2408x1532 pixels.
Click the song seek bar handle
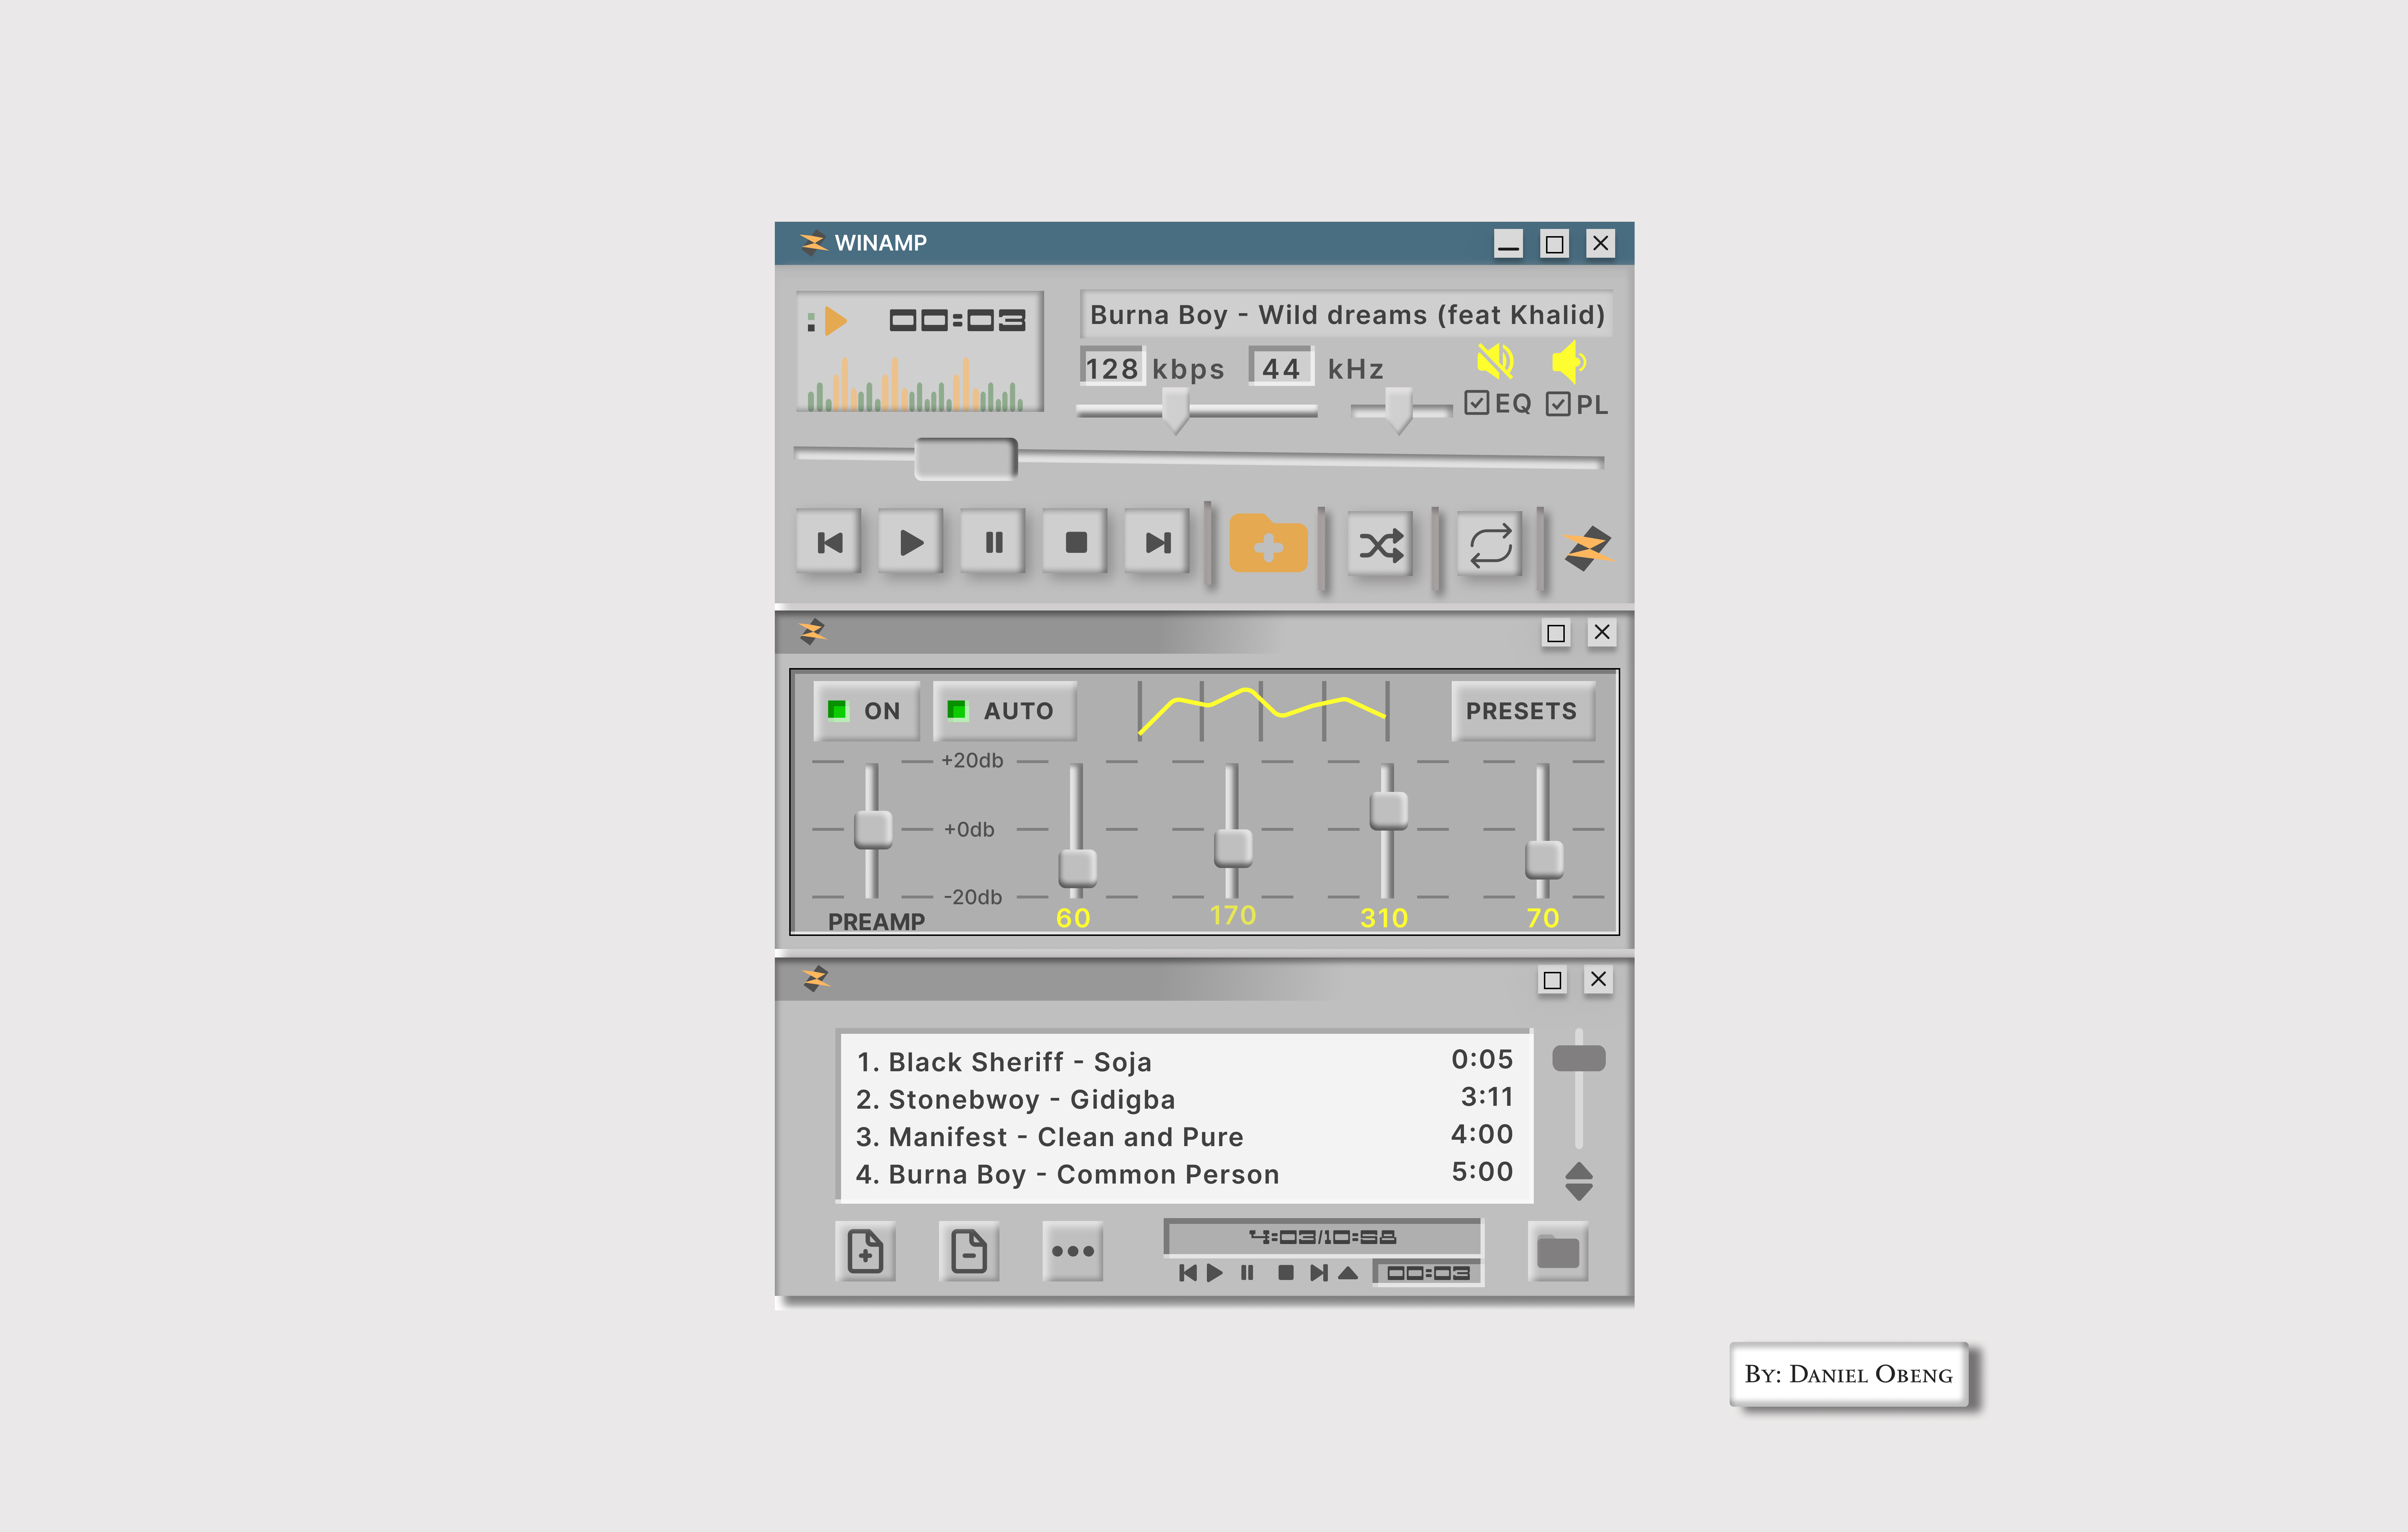(x=966, y=459)
